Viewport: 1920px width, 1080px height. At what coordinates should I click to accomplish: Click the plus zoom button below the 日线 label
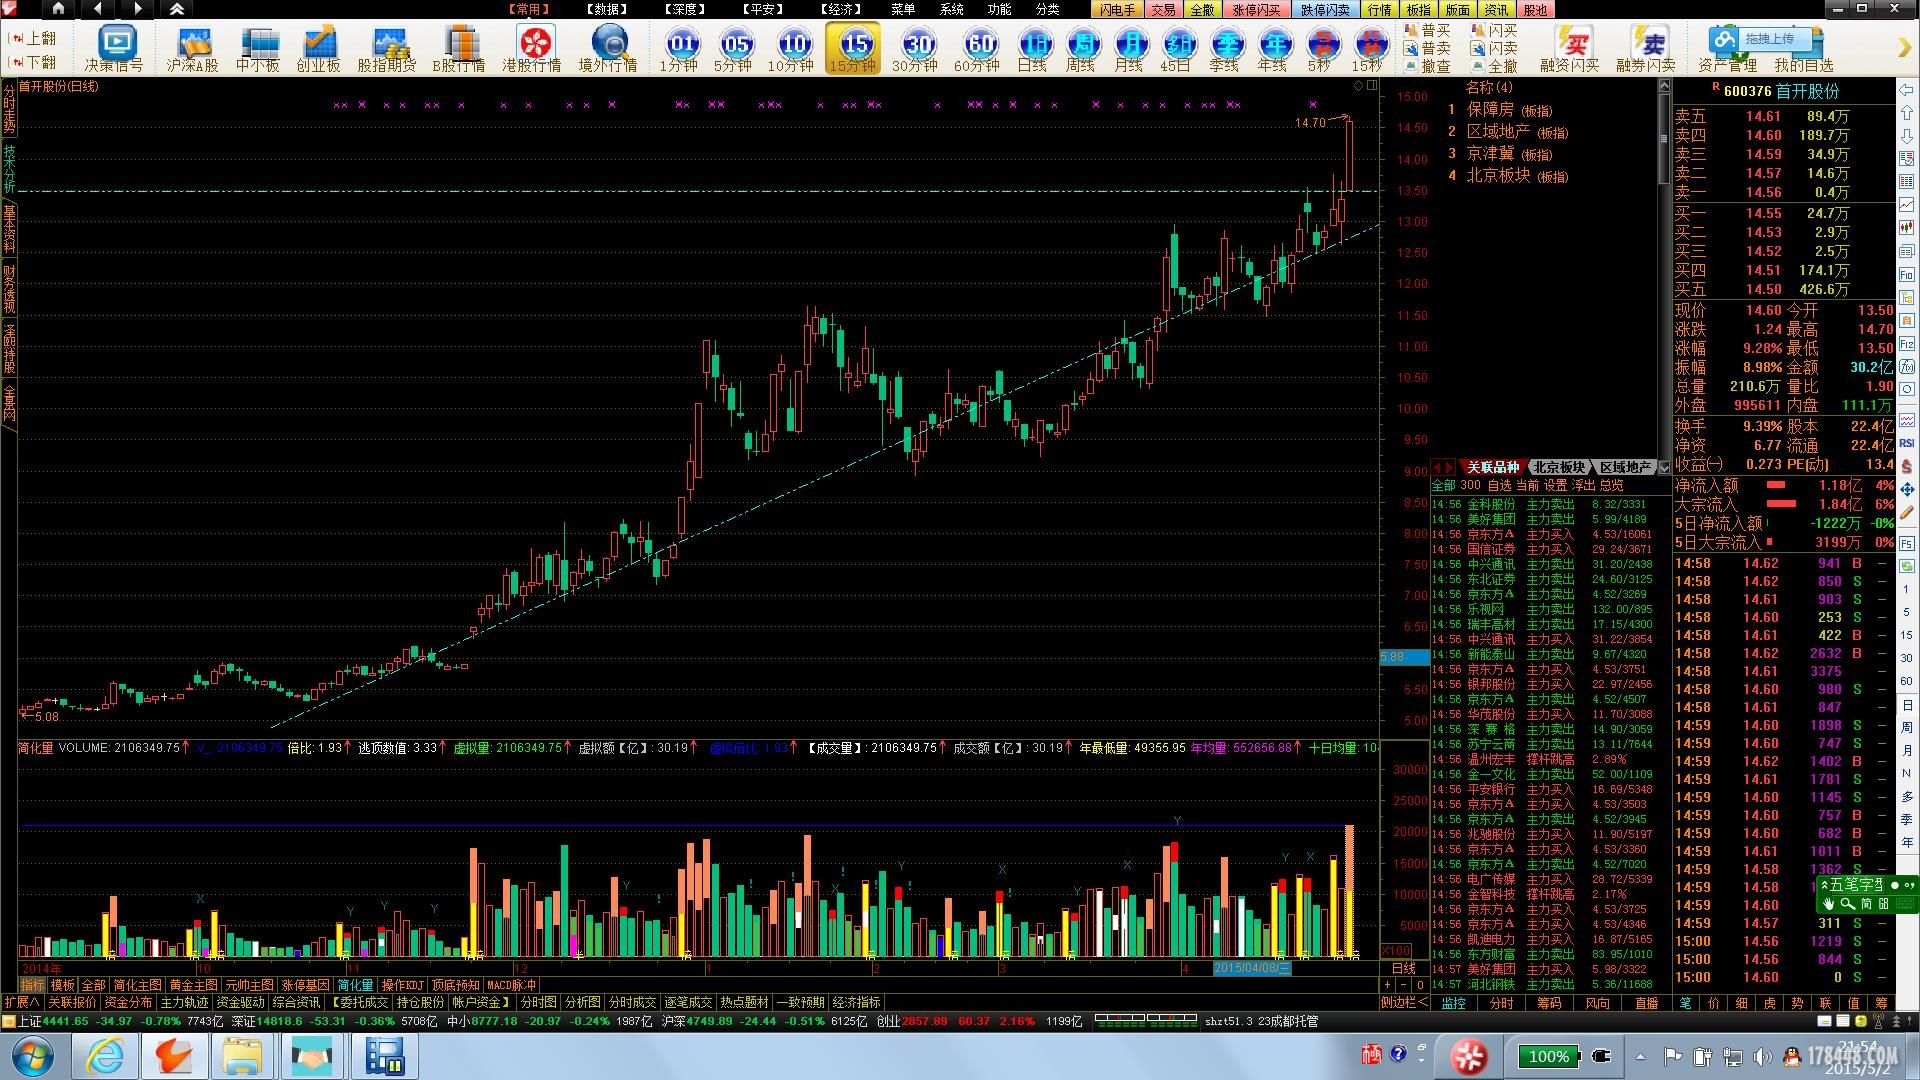[1387, 985]
